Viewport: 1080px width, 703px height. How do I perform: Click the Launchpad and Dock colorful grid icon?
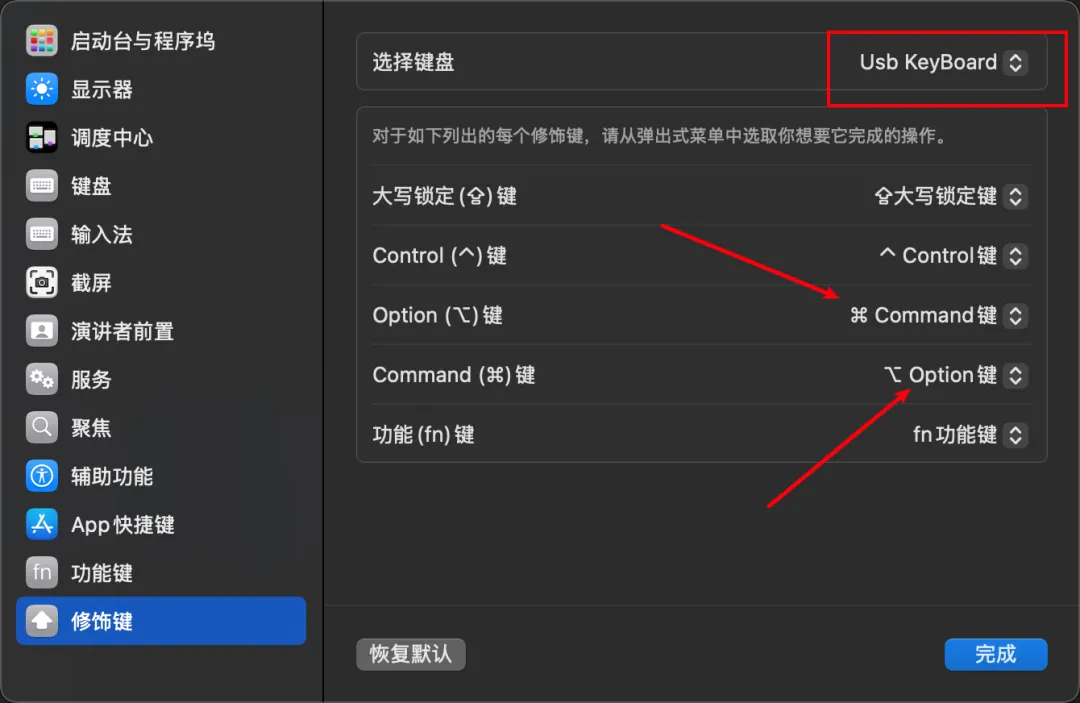[41, 41]
